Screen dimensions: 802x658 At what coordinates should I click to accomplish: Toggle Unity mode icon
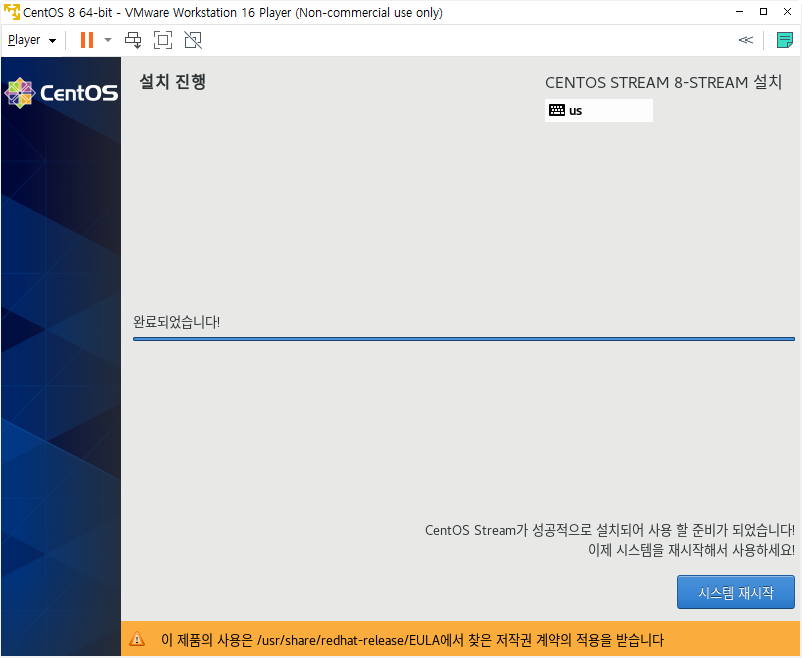tap(193, 40)
